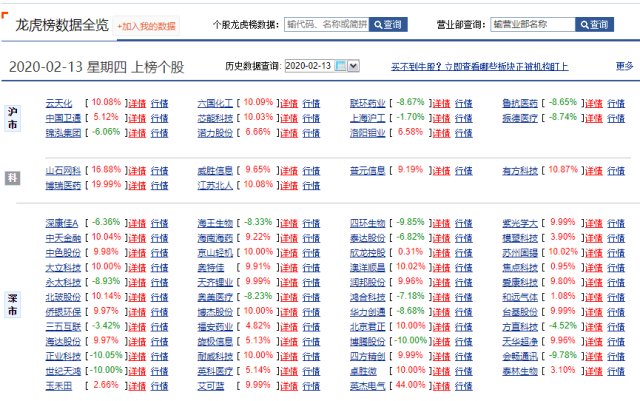
Task: Open the 山石网科 stock link
Action: point(63,171)
